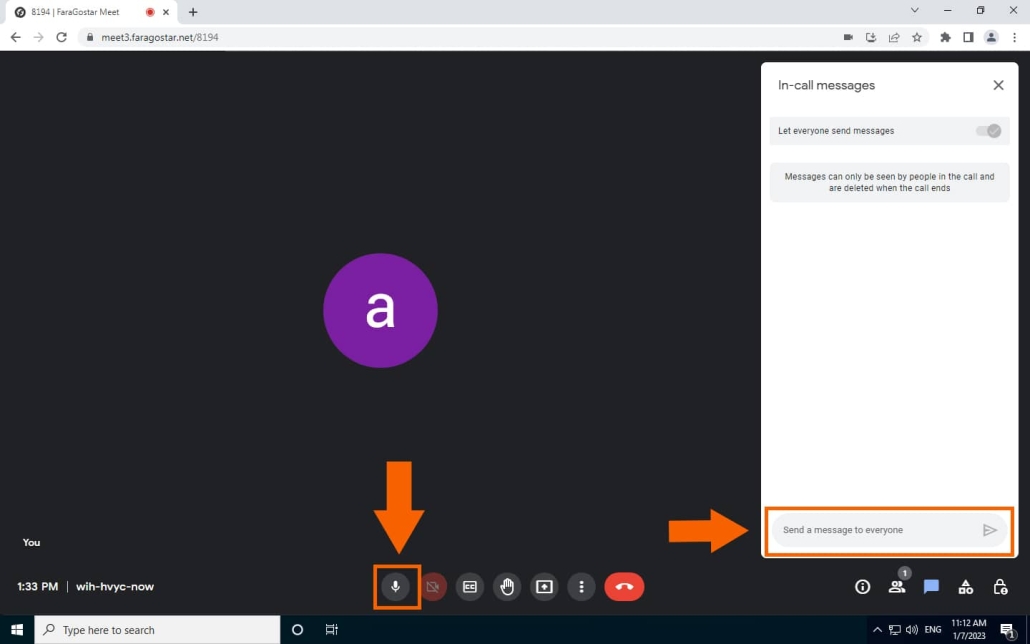Open Chrome's three-dot browser menu

(x=1015, y=37)
